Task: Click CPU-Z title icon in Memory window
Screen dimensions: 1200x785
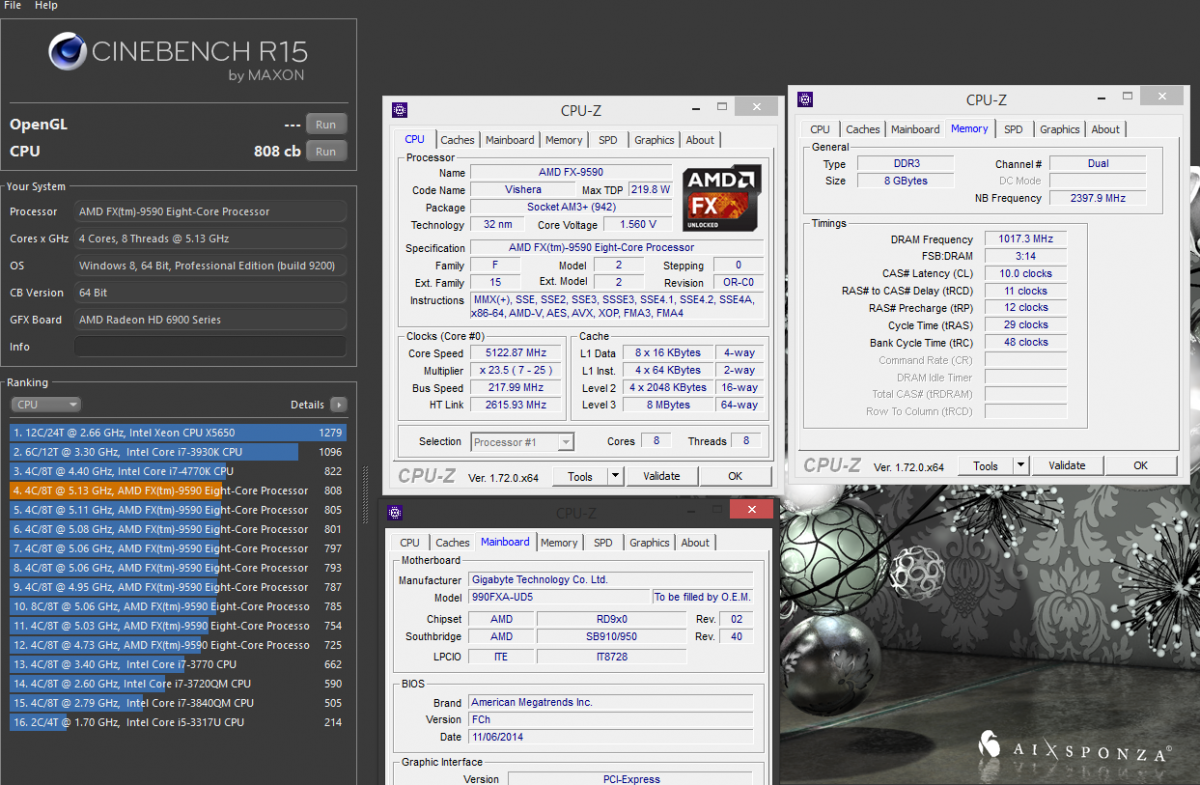Action: point(805,99)
